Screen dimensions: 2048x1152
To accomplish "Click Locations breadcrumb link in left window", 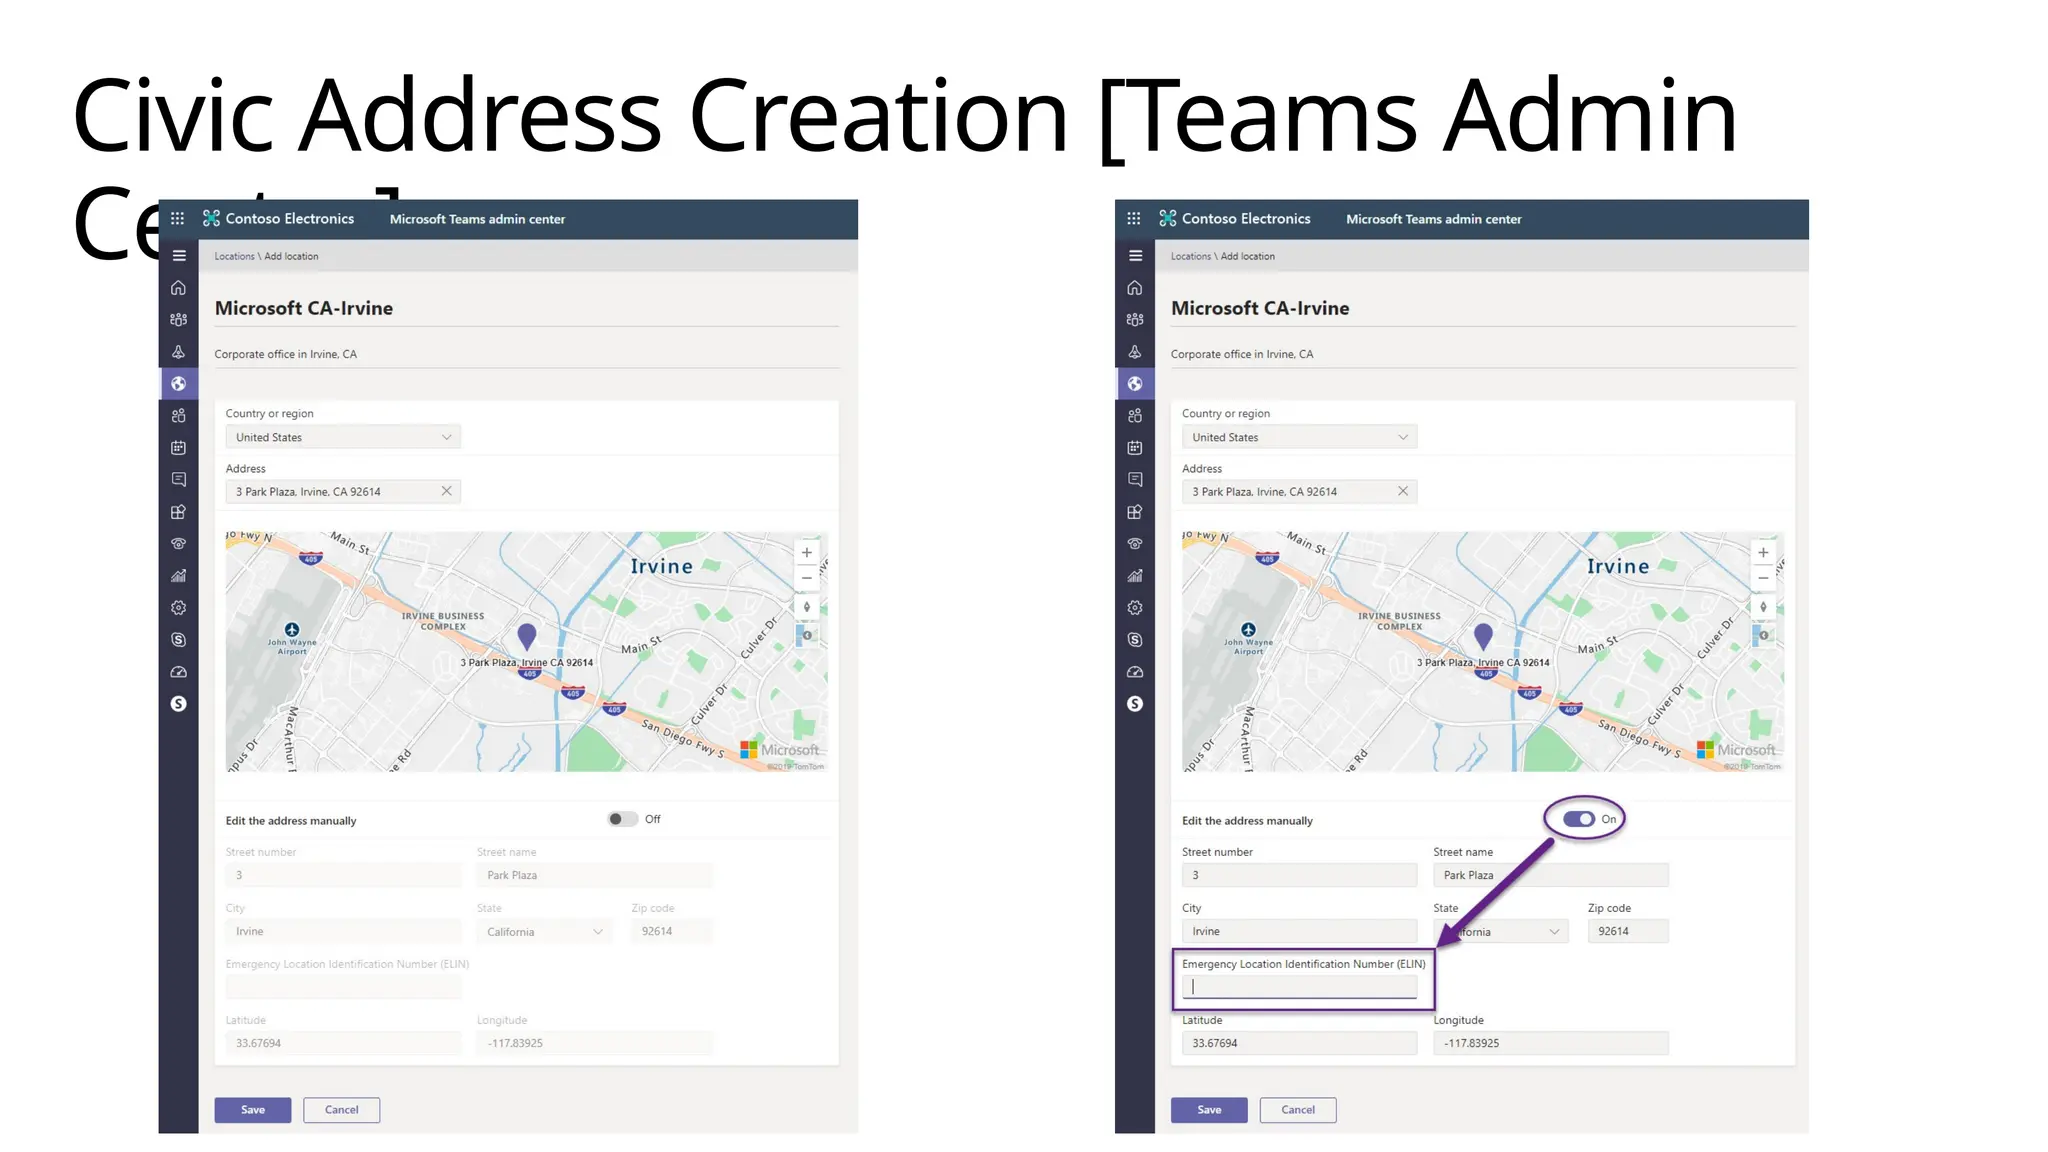I will (x=234, y=257).
